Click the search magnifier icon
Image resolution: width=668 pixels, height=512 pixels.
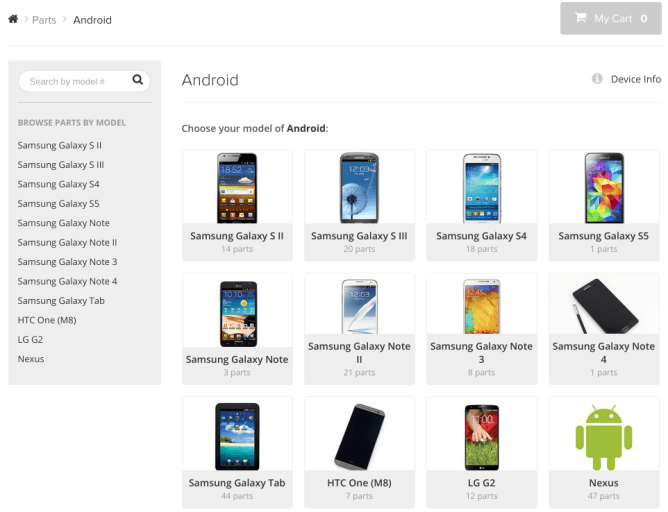[x=138, y=80]
